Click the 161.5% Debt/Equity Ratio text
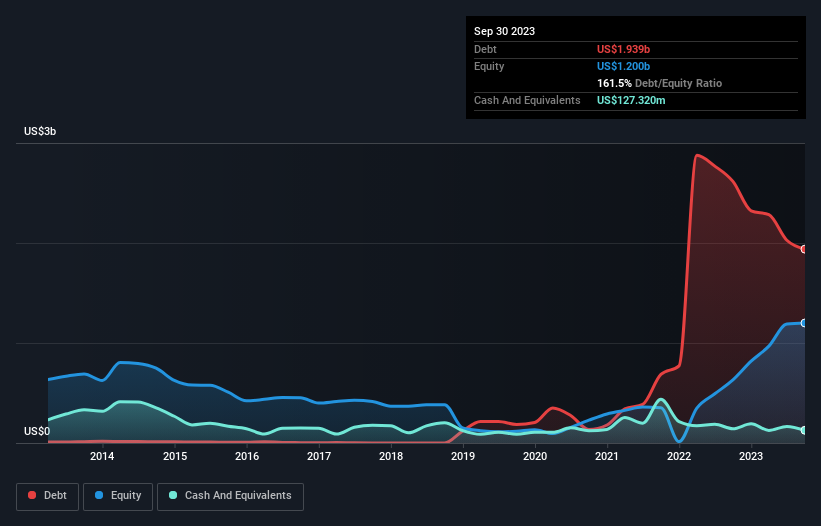 coord(659,83)
